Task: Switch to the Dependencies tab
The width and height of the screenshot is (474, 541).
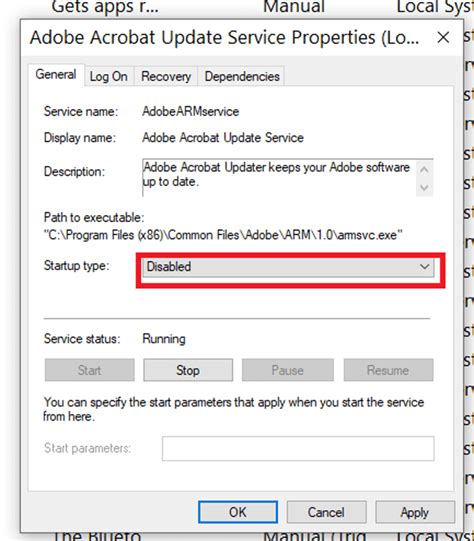Action: tap(242, 76)
